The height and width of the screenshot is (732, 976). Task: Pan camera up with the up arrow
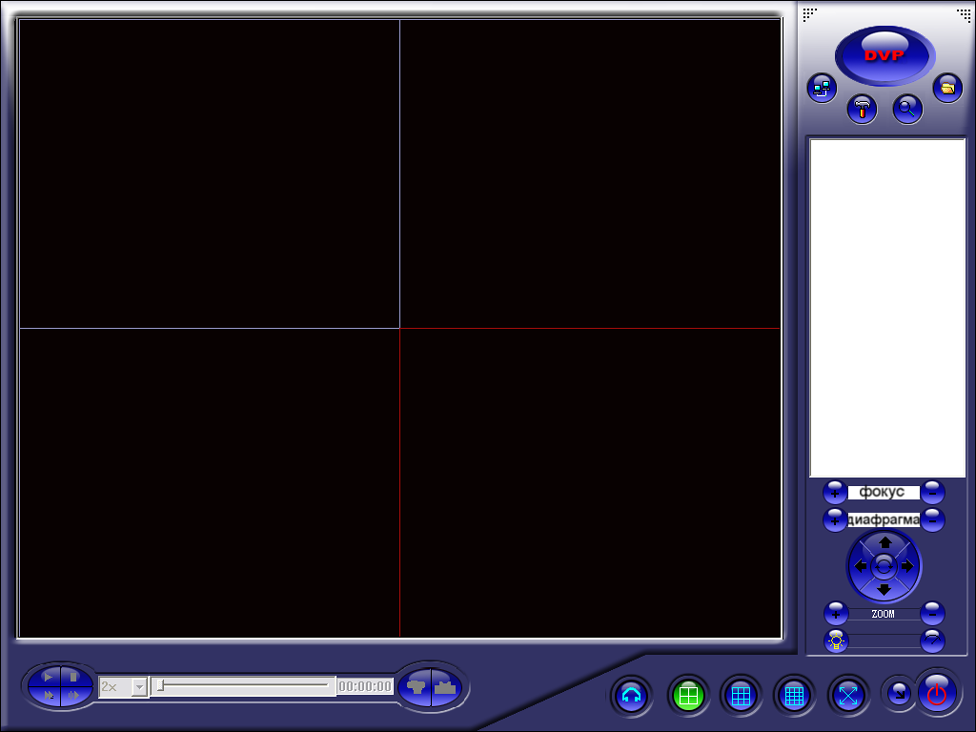pyautogui.click(x=884, y=543)
